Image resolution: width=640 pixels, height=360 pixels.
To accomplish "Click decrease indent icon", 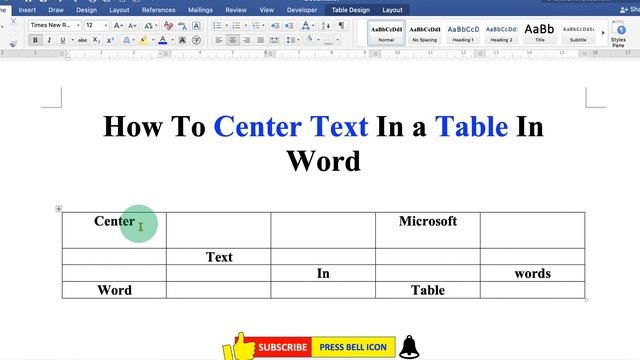I will tap(275, 25).
